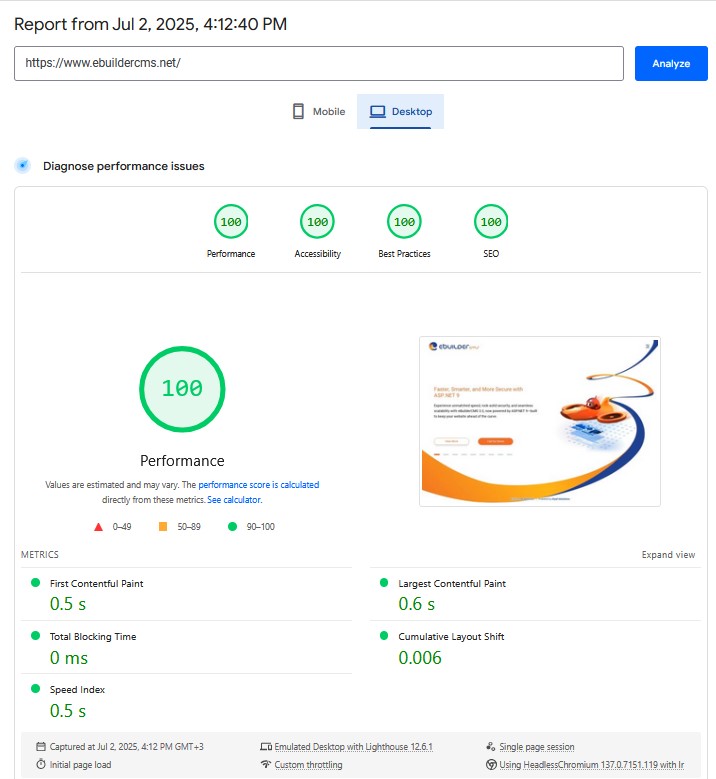The image size is (716, 779).
Task: Click the Emulated Desktop device icon
Action: pos(265,747)
